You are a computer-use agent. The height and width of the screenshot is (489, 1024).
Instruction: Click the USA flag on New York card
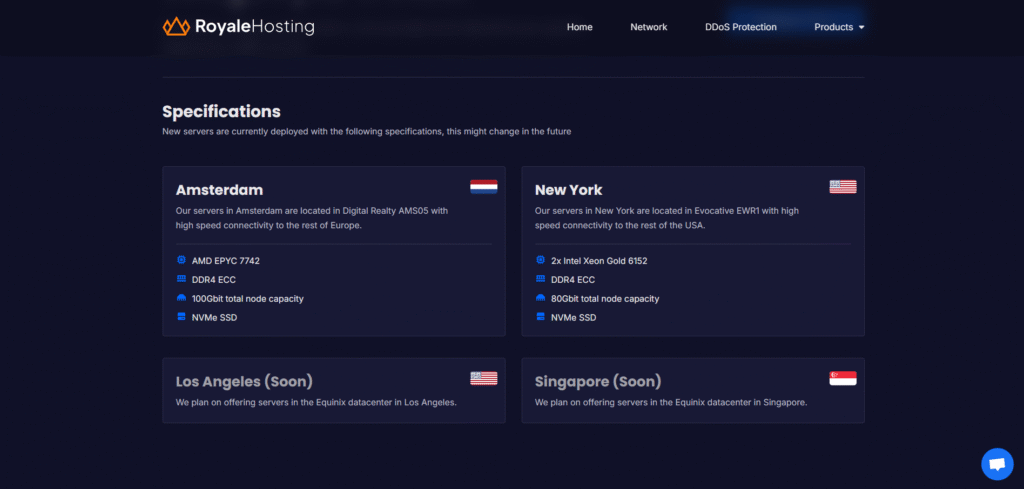tap(843, 186)
